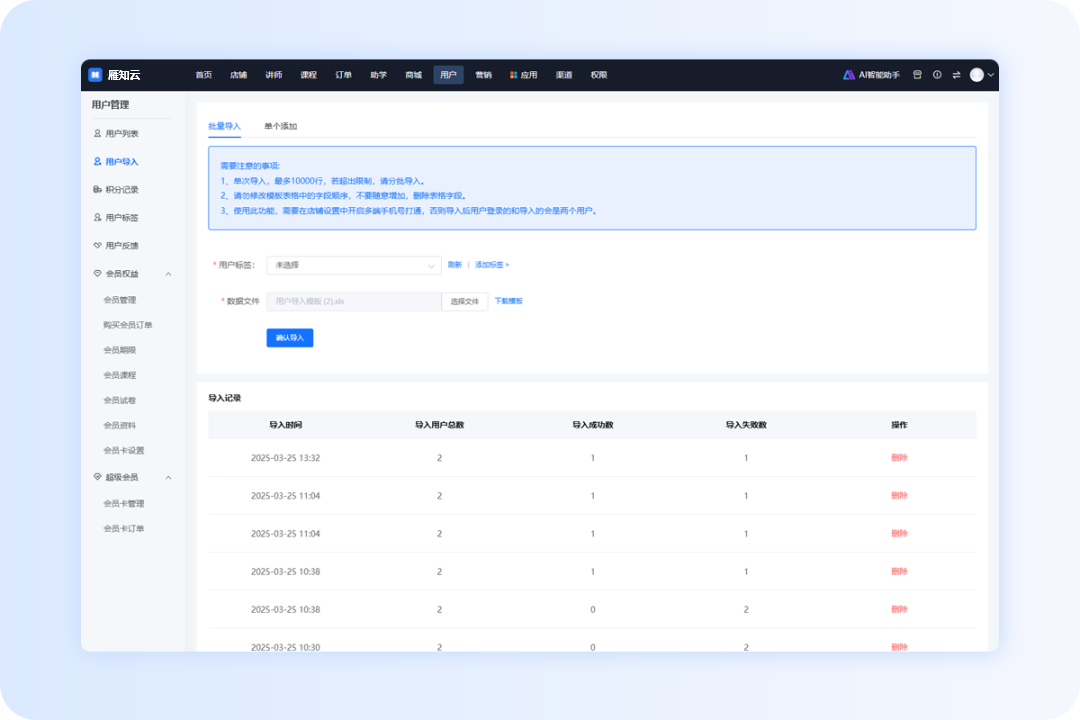Collapse the 超级会员 sidebar group
This screenshot has width=1080, height=720.
click(168, 477)
